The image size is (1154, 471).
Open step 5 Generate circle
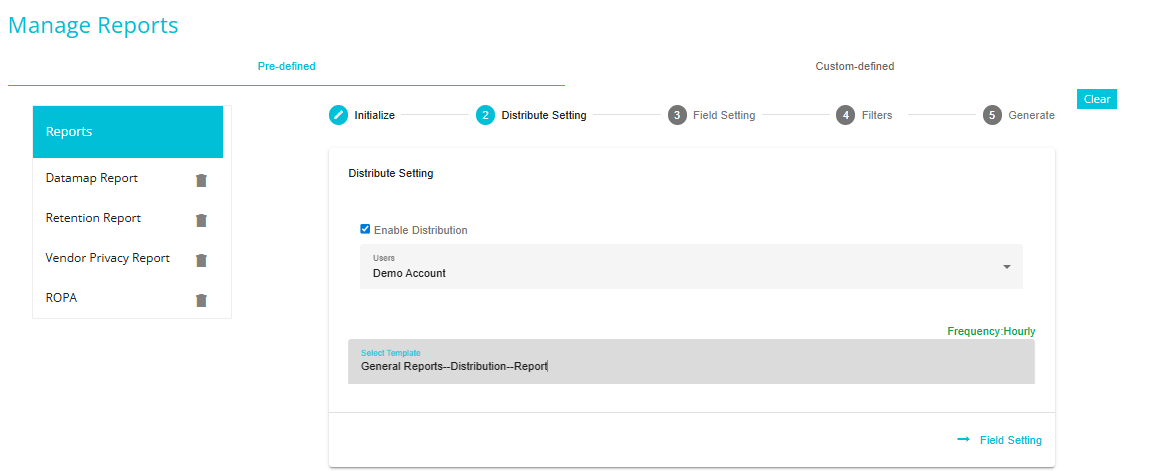(x=992, y=115)
